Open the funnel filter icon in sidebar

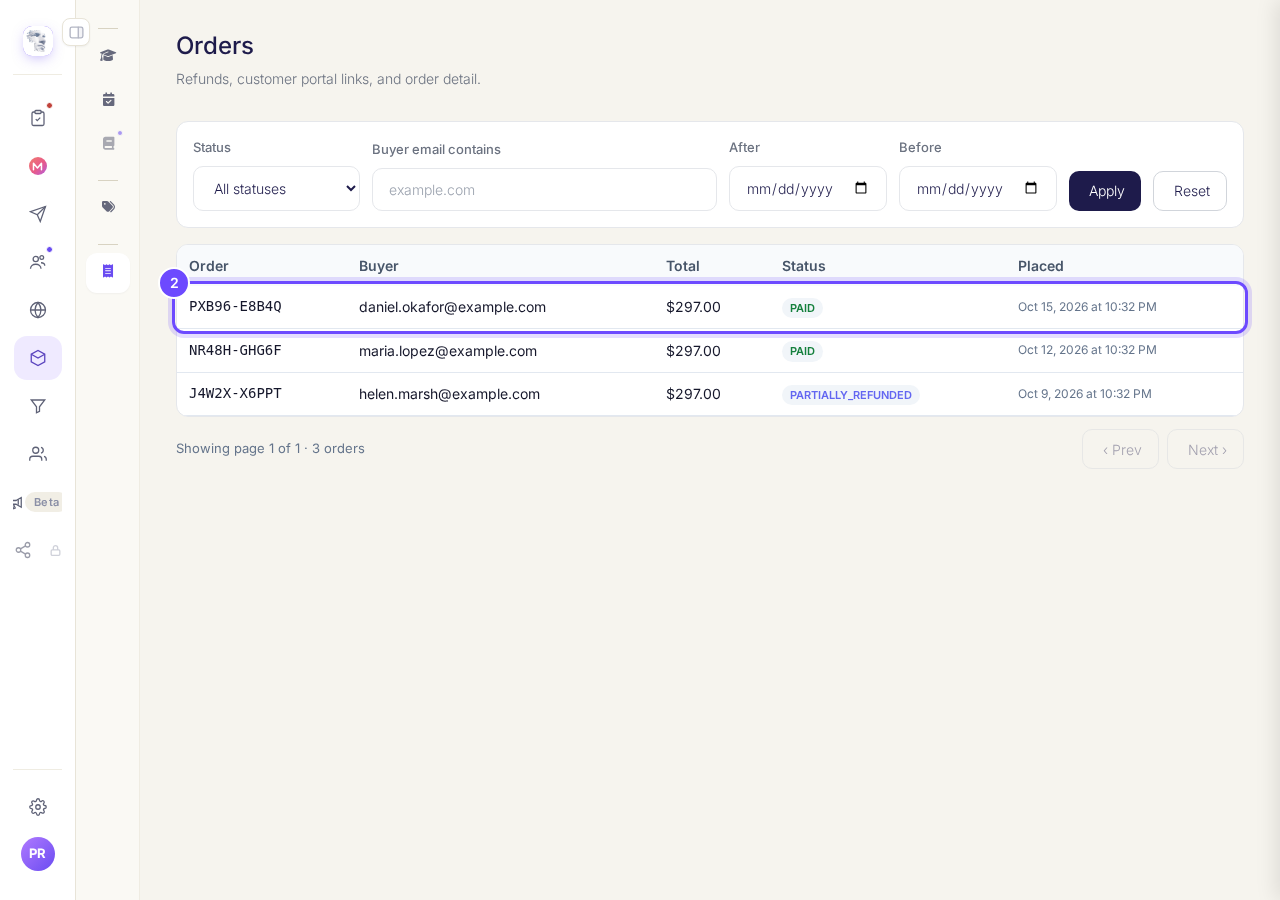coord(38,406)
